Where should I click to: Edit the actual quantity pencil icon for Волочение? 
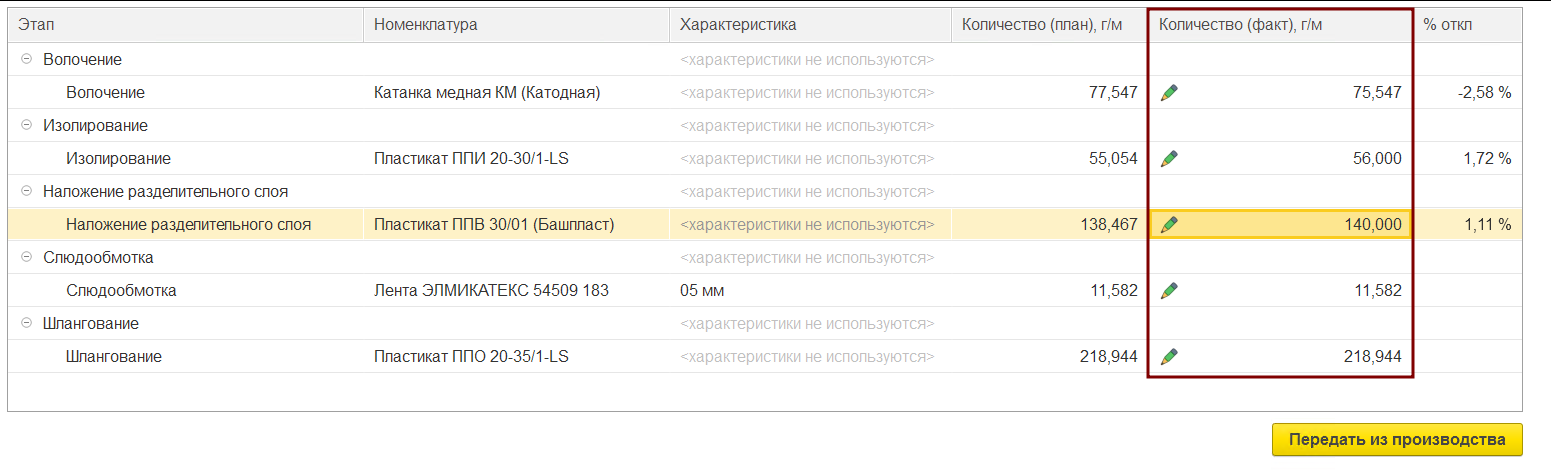point(1169,93)
